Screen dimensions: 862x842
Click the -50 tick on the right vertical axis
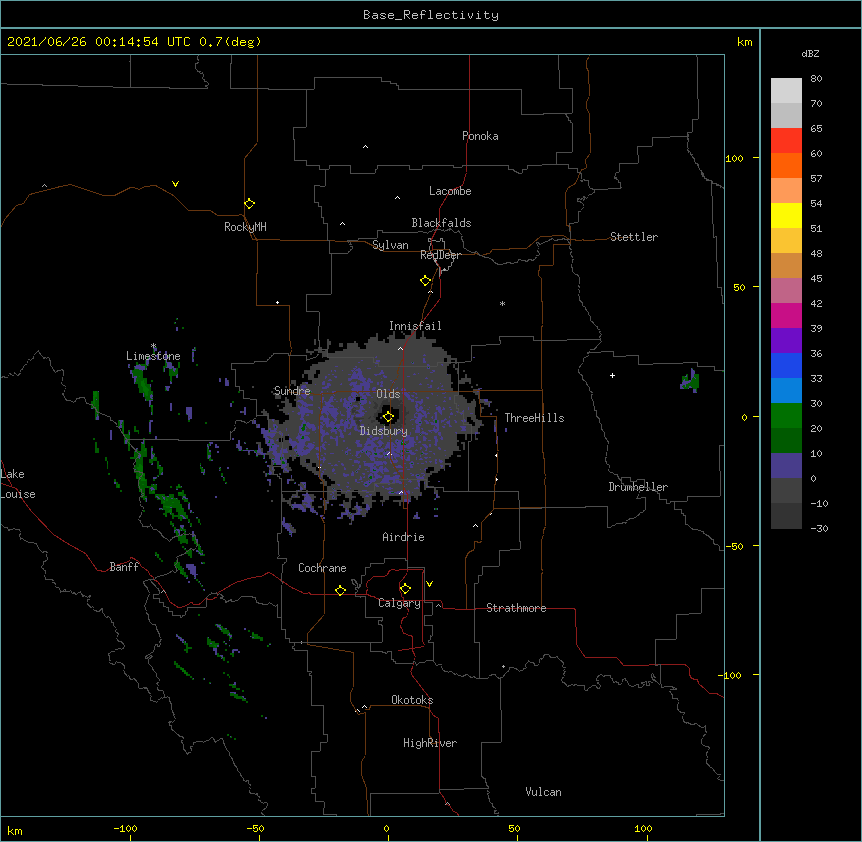(x=734, y=546)
